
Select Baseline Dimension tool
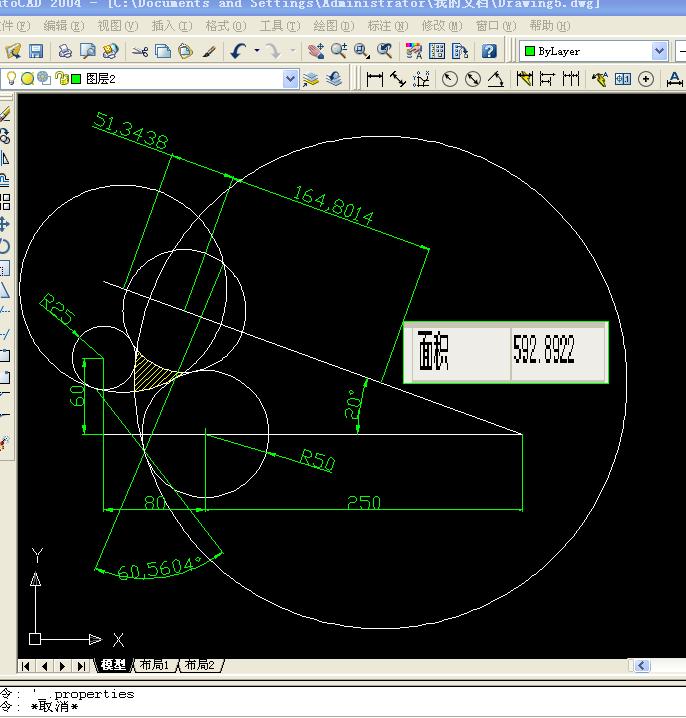point(547,79)
